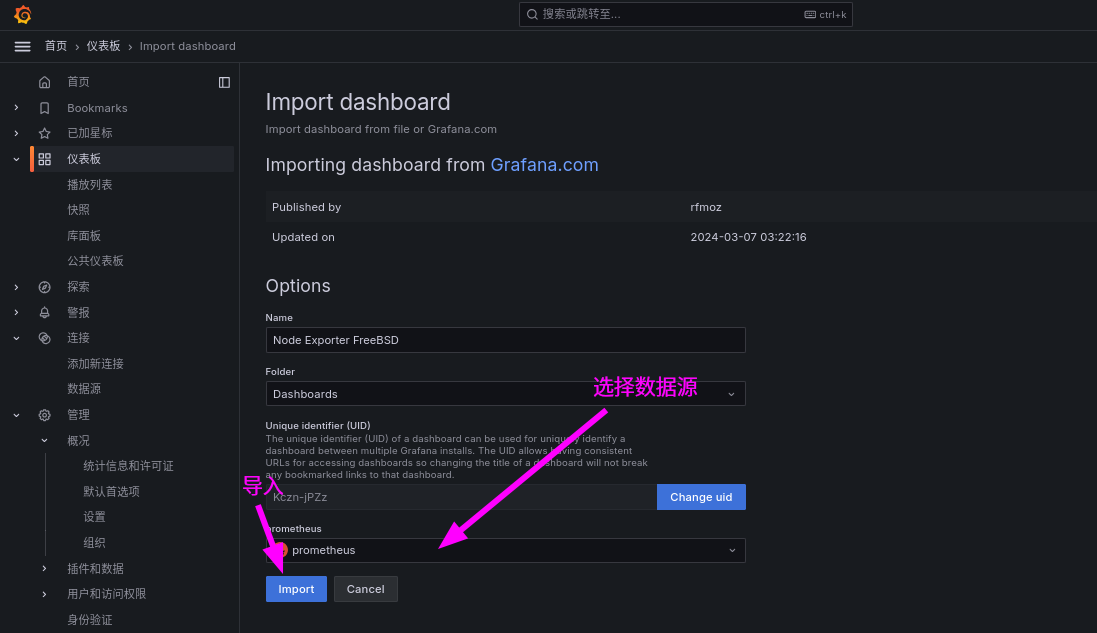Click the bell icon for 警报
The height and width of the screenshot is (633, 1097).
click(45, 313)
